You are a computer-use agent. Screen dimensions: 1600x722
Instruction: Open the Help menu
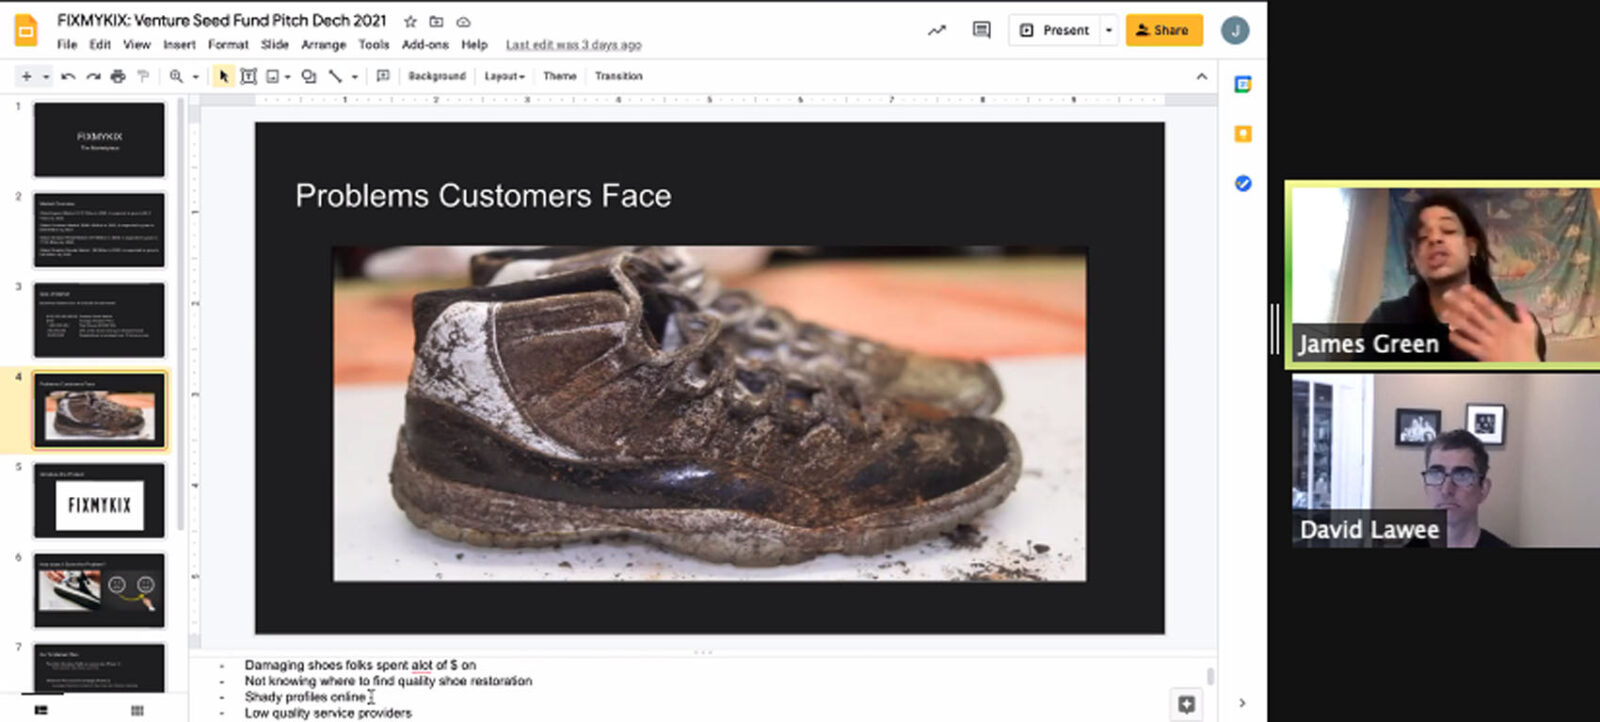click(475, 45)
